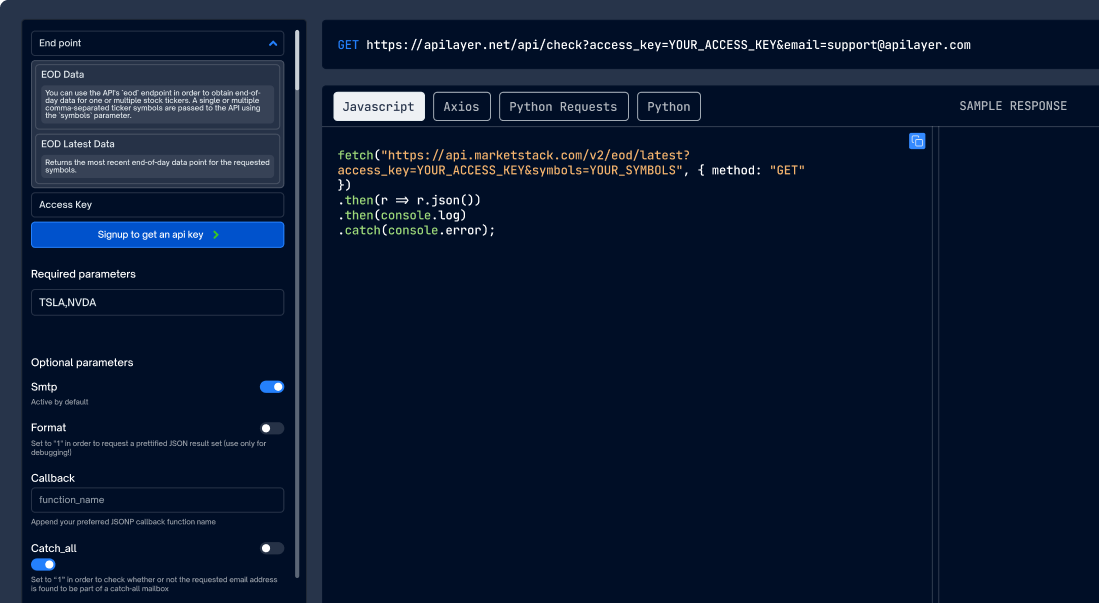This screenshot has height=603, width=1099.
Task: Toggle the blue switch below Catch_all label
Action: (x=43, y=564)
